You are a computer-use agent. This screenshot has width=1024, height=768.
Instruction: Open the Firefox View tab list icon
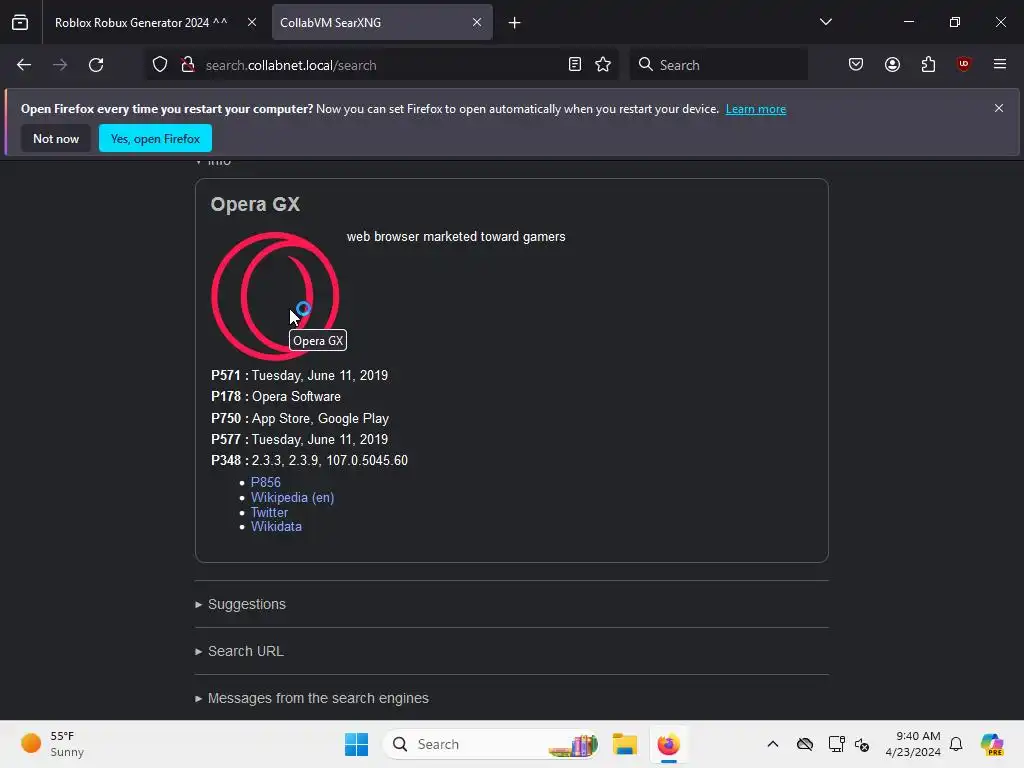coord(20,22)
